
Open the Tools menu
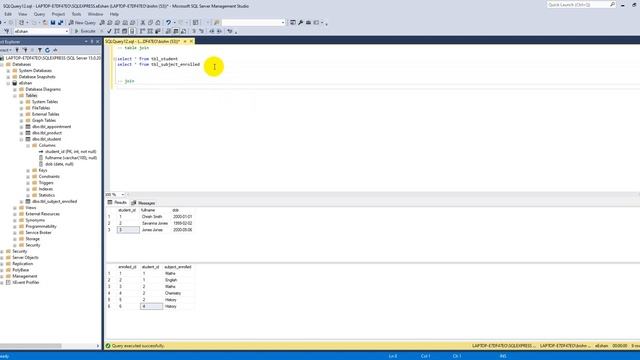tap(76, 14)
